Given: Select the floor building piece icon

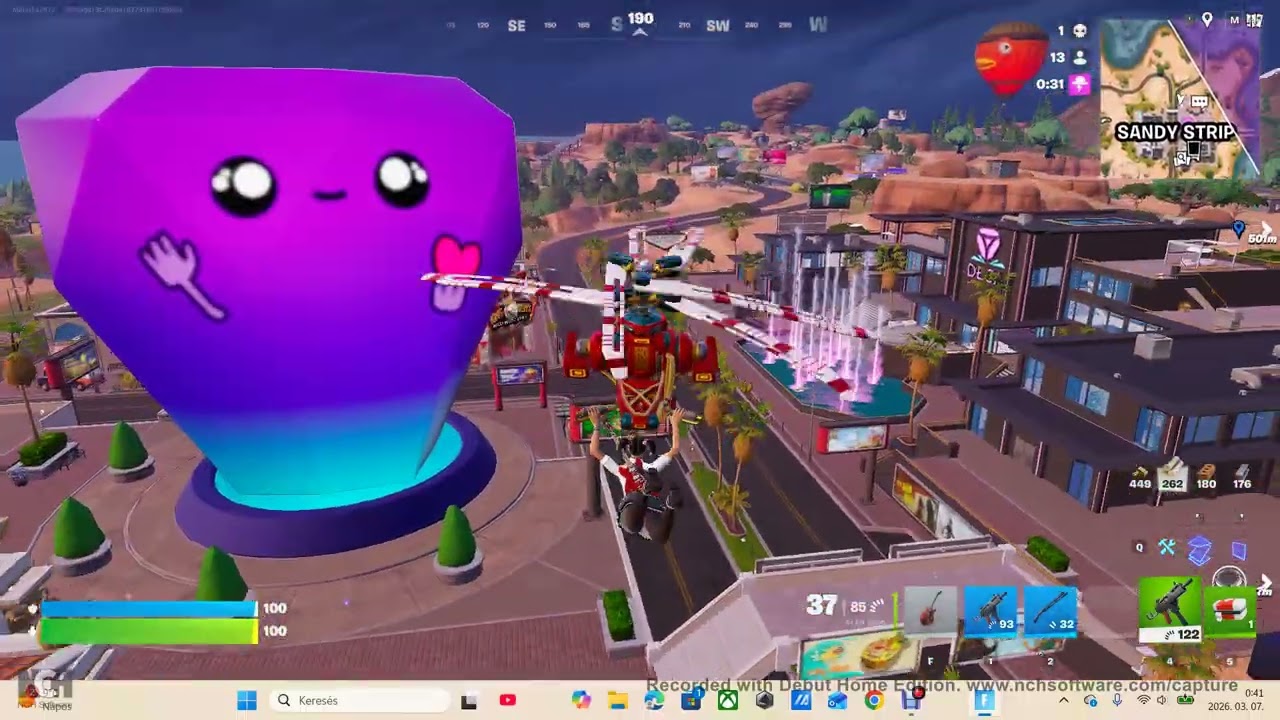Looking at the screenshot, I should (x=1200, y=549).
